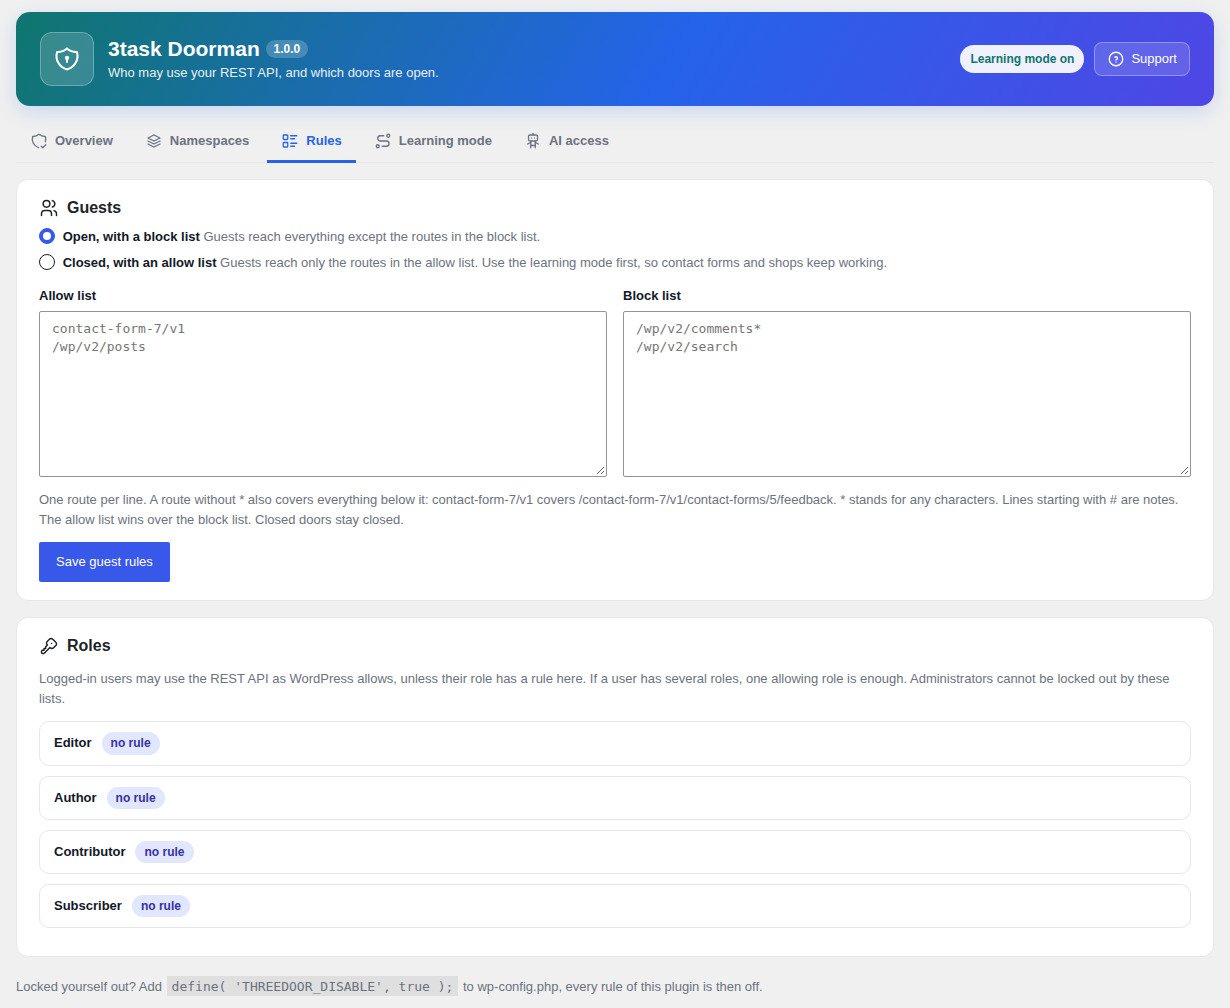Click the Guests section heading

tap(94, 208)
